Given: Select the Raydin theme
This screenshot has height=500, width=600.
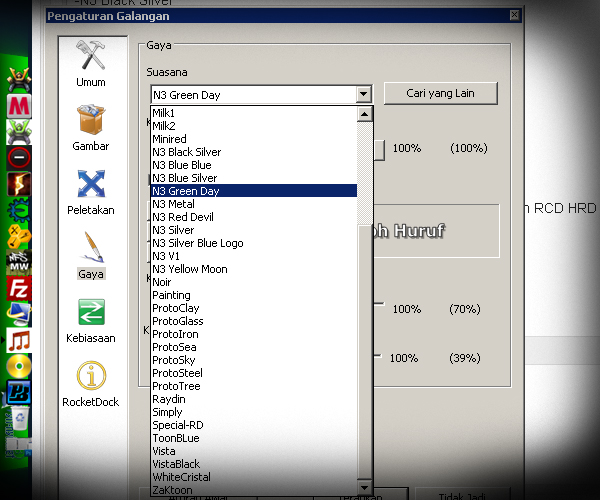Looking at the screenshot, I should click(254, 399).
